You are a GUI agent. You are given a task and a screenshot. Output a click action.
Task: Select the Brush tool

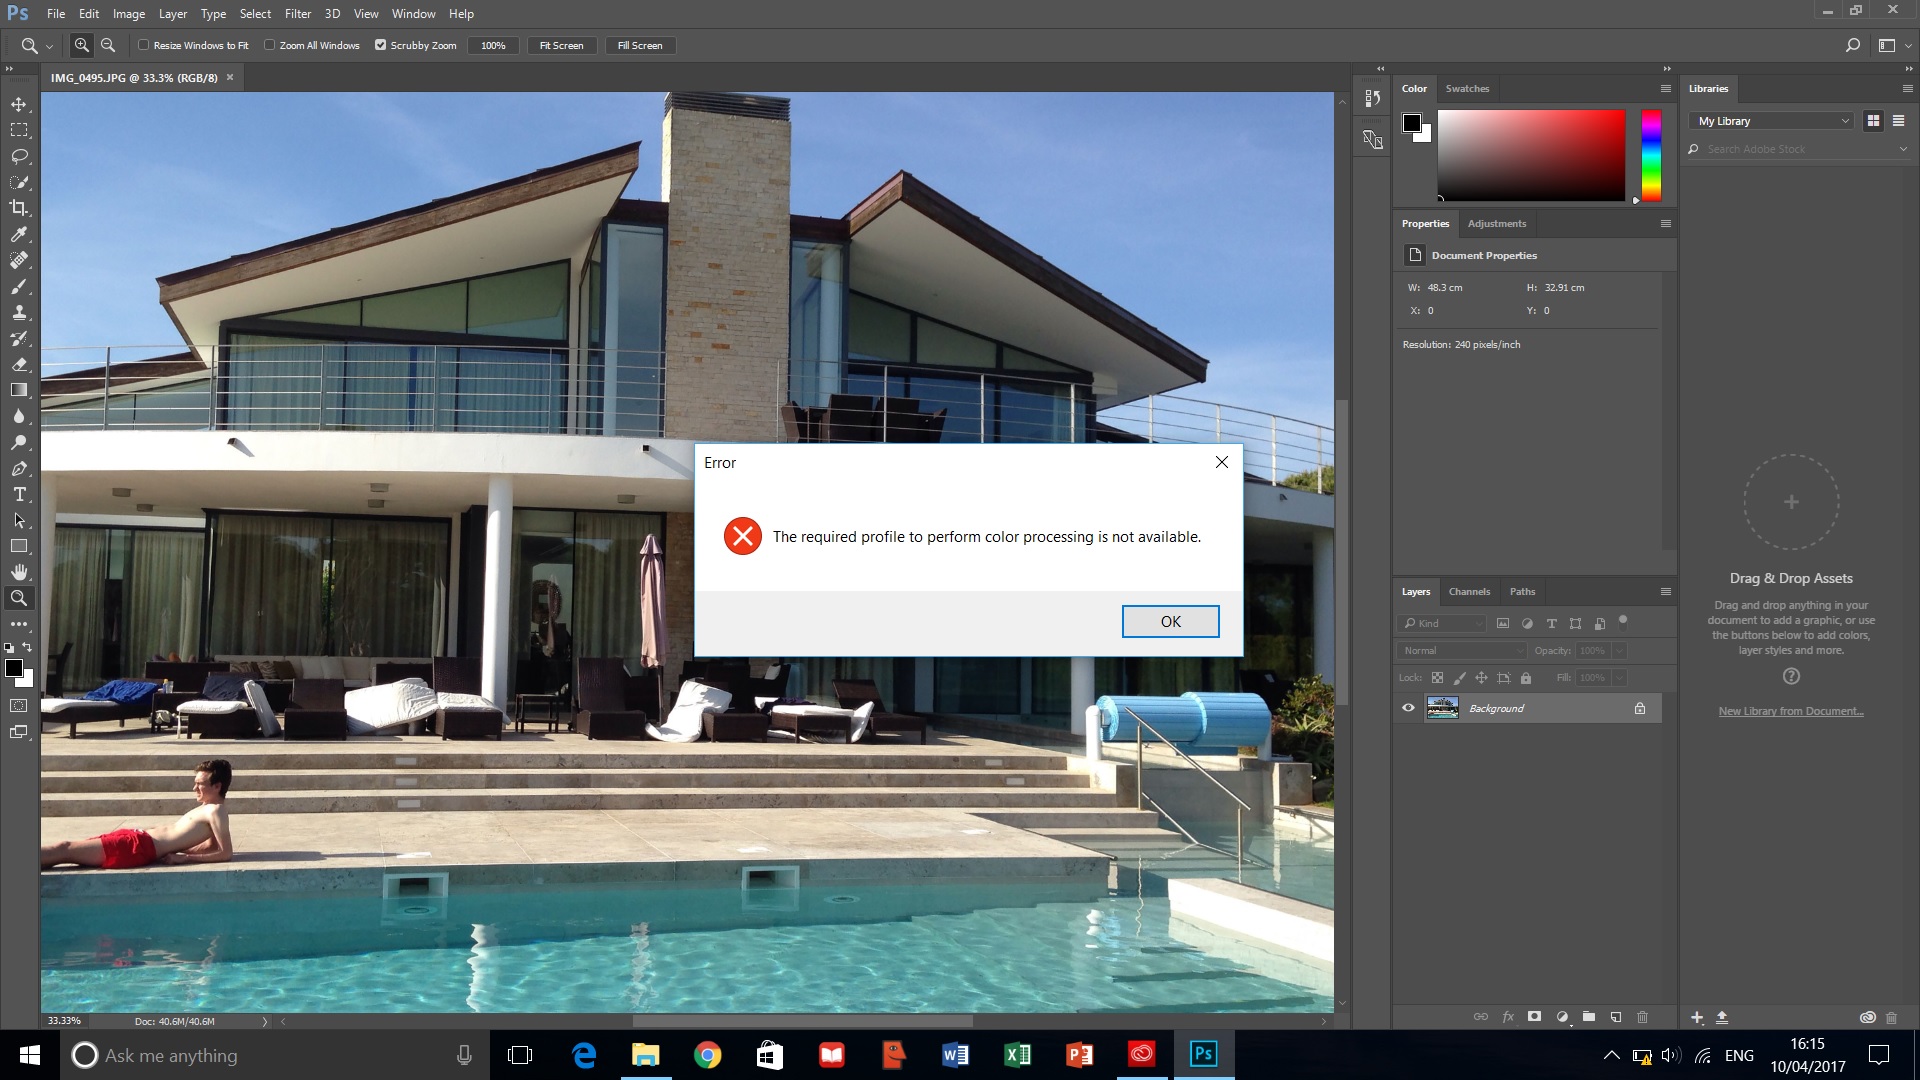(18, 286)
